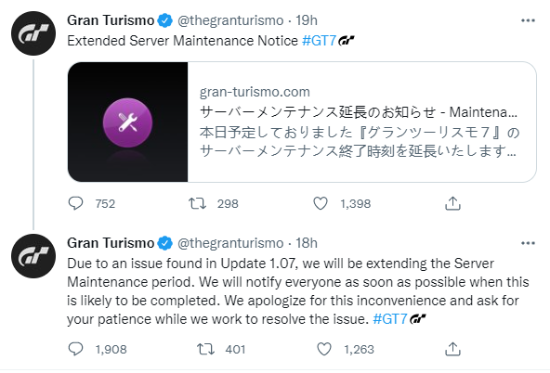Open @thegranturismo handle on the 19h tweet
This screenshot has width=550, height=373.
[x=230, y=21]
